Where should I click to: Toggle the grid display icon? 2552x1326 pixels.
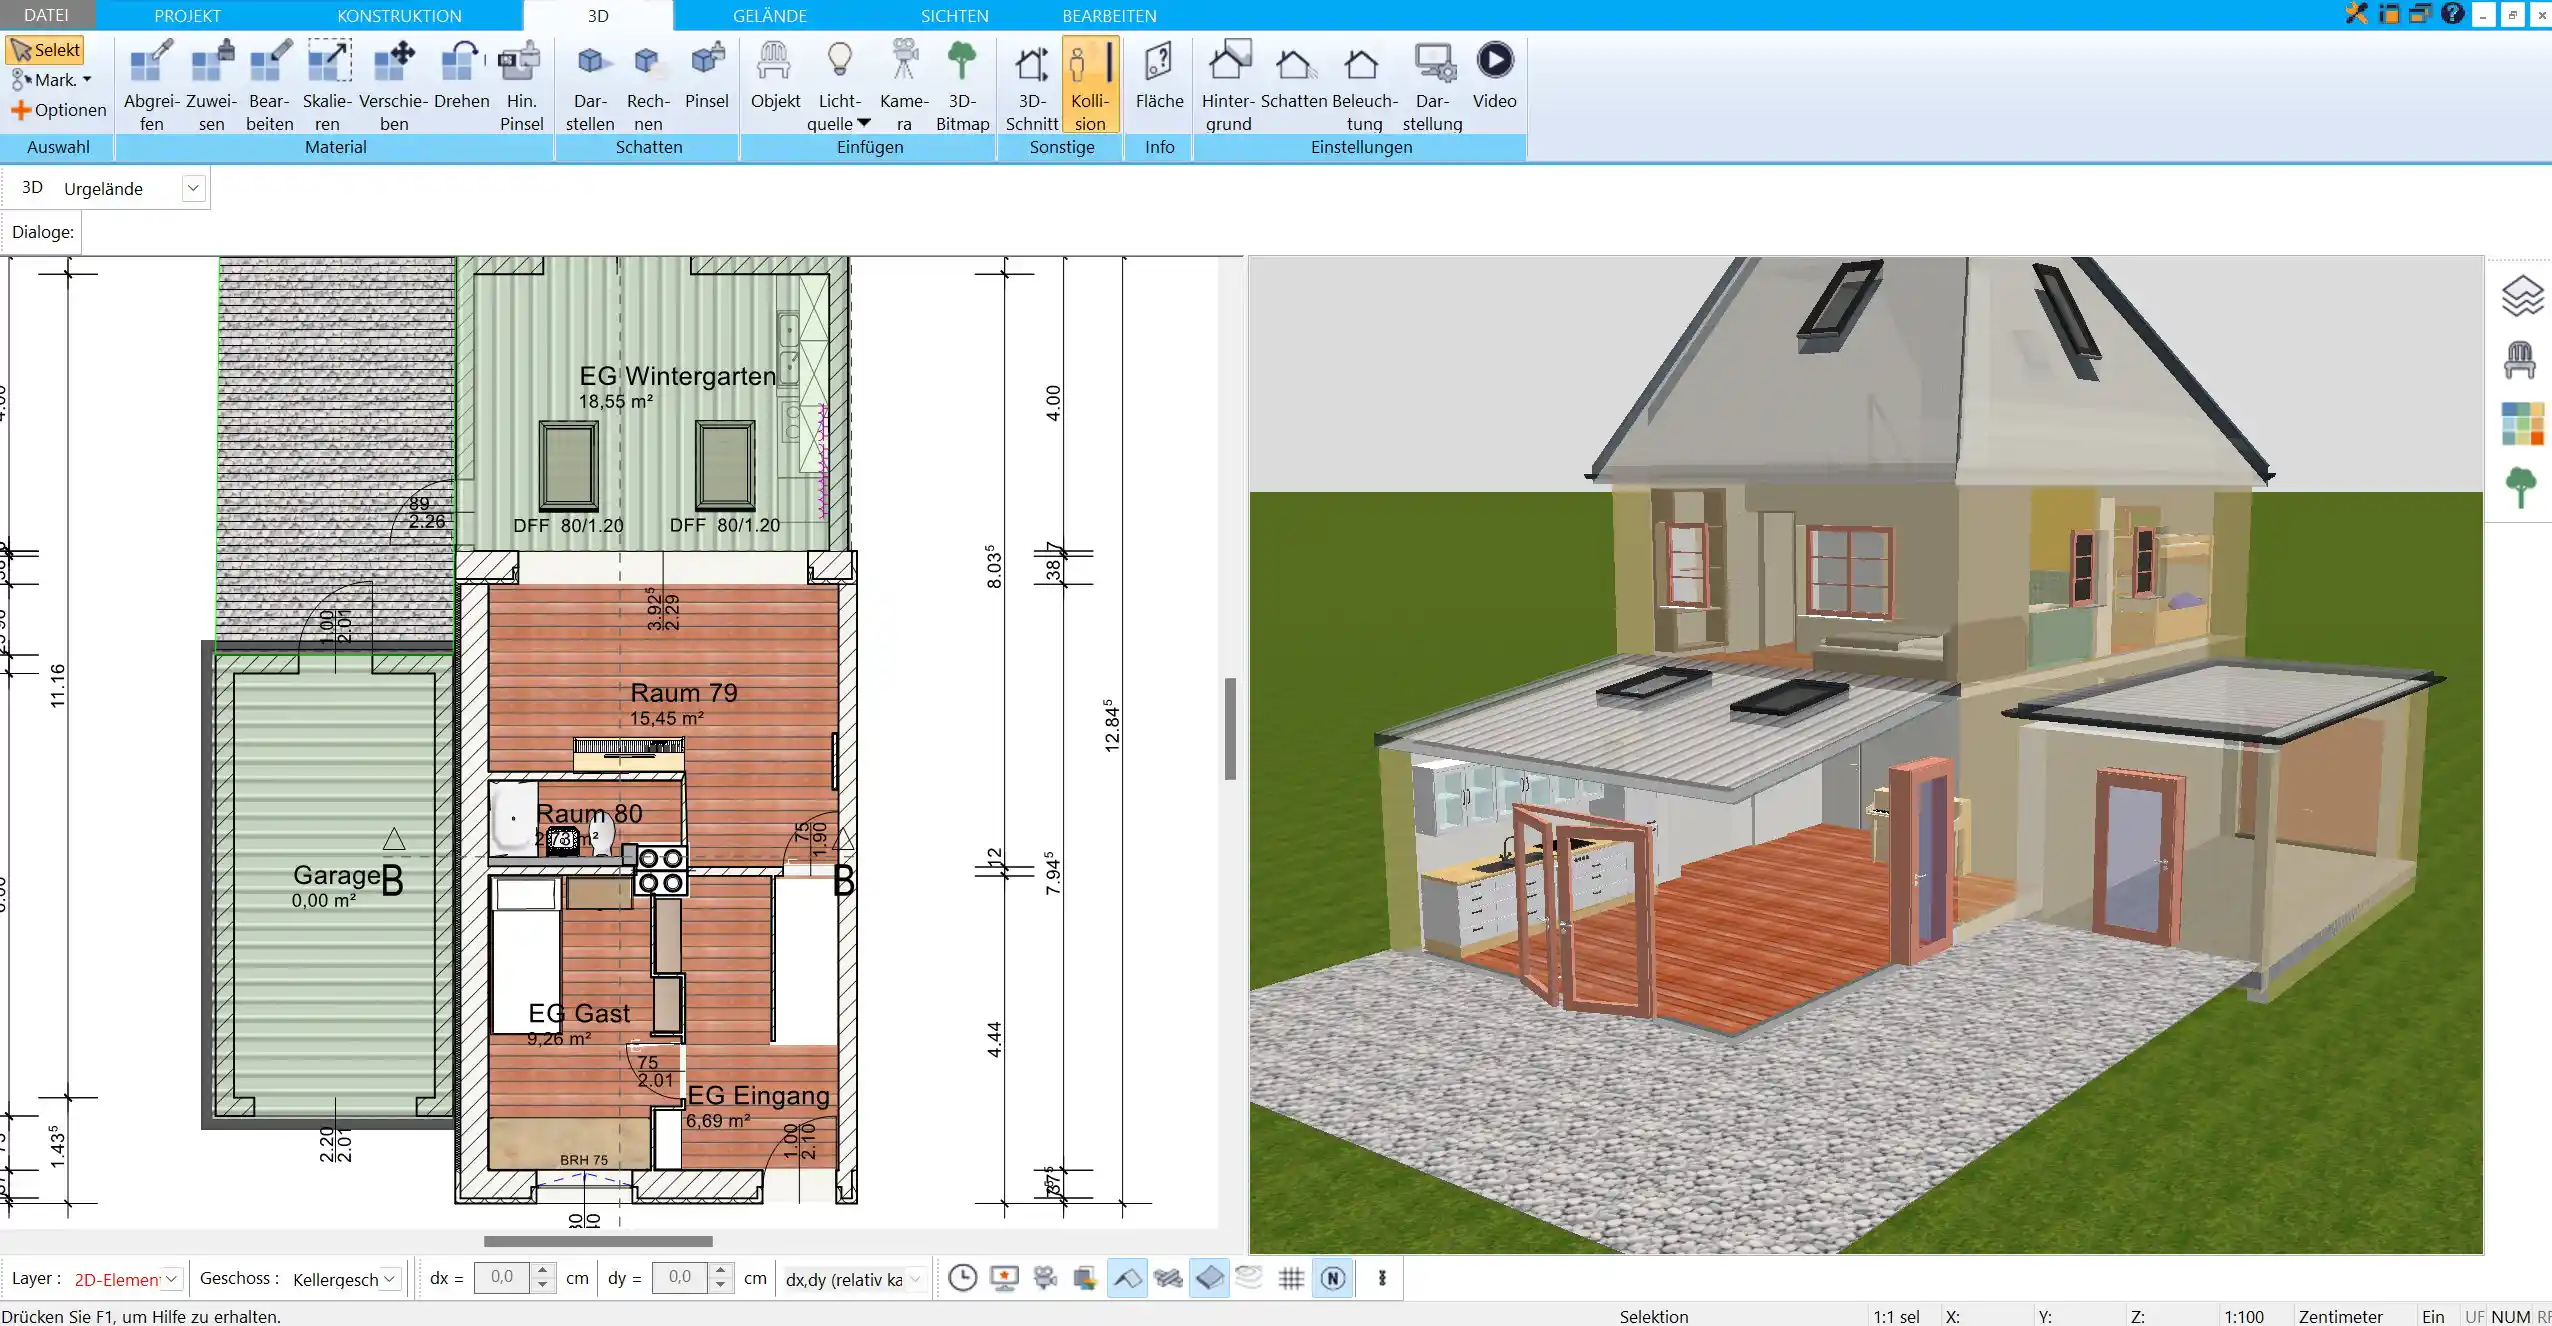click(1291, 1278)
